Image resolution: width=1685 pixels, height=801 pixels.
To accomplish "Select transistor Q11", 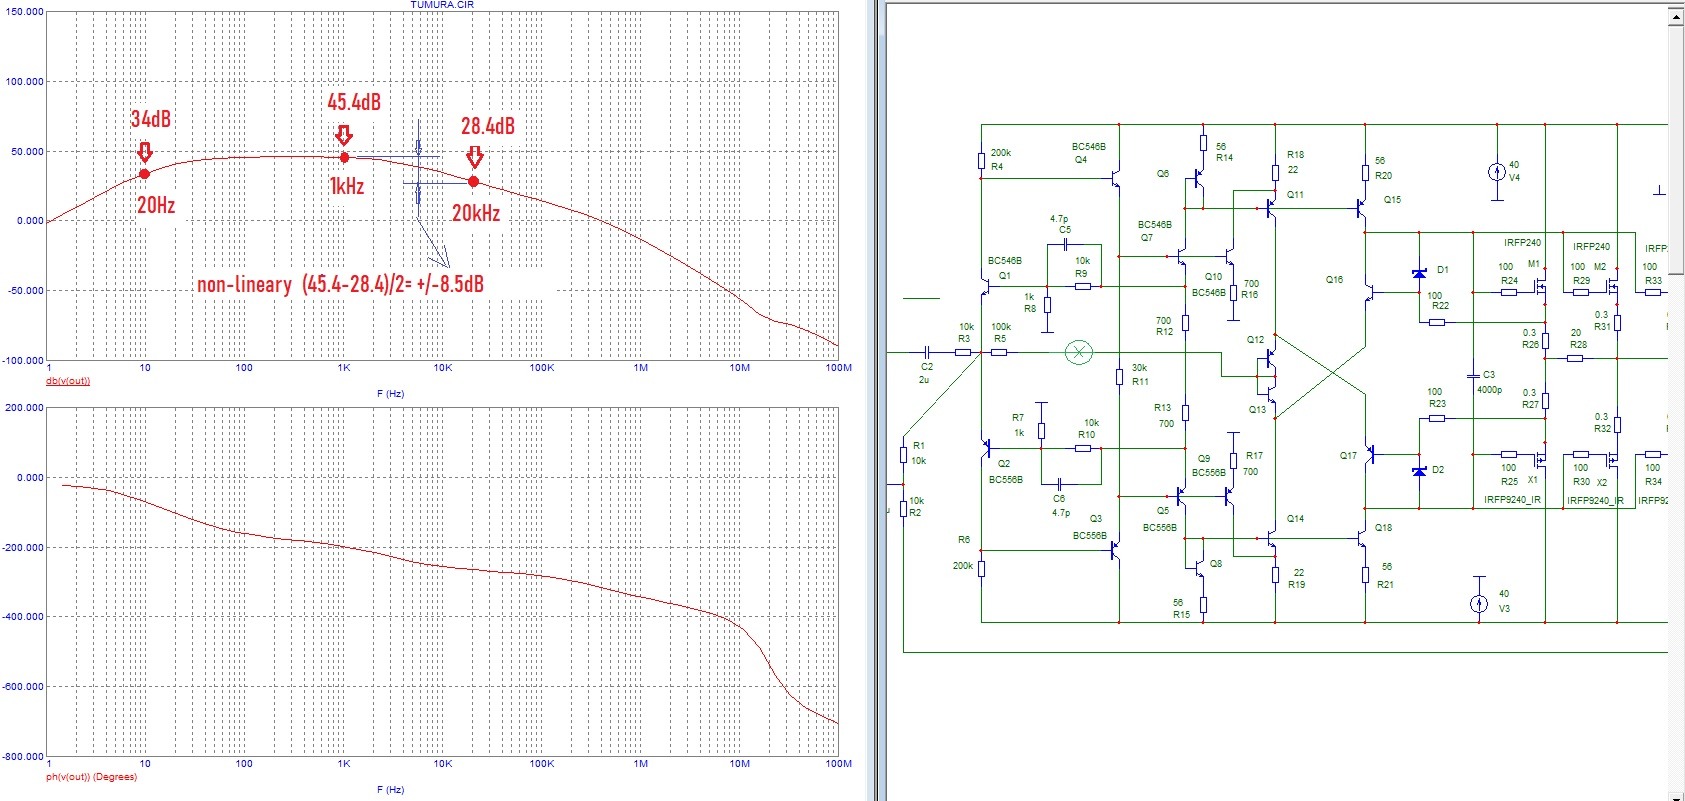I will coord(1269,208).
